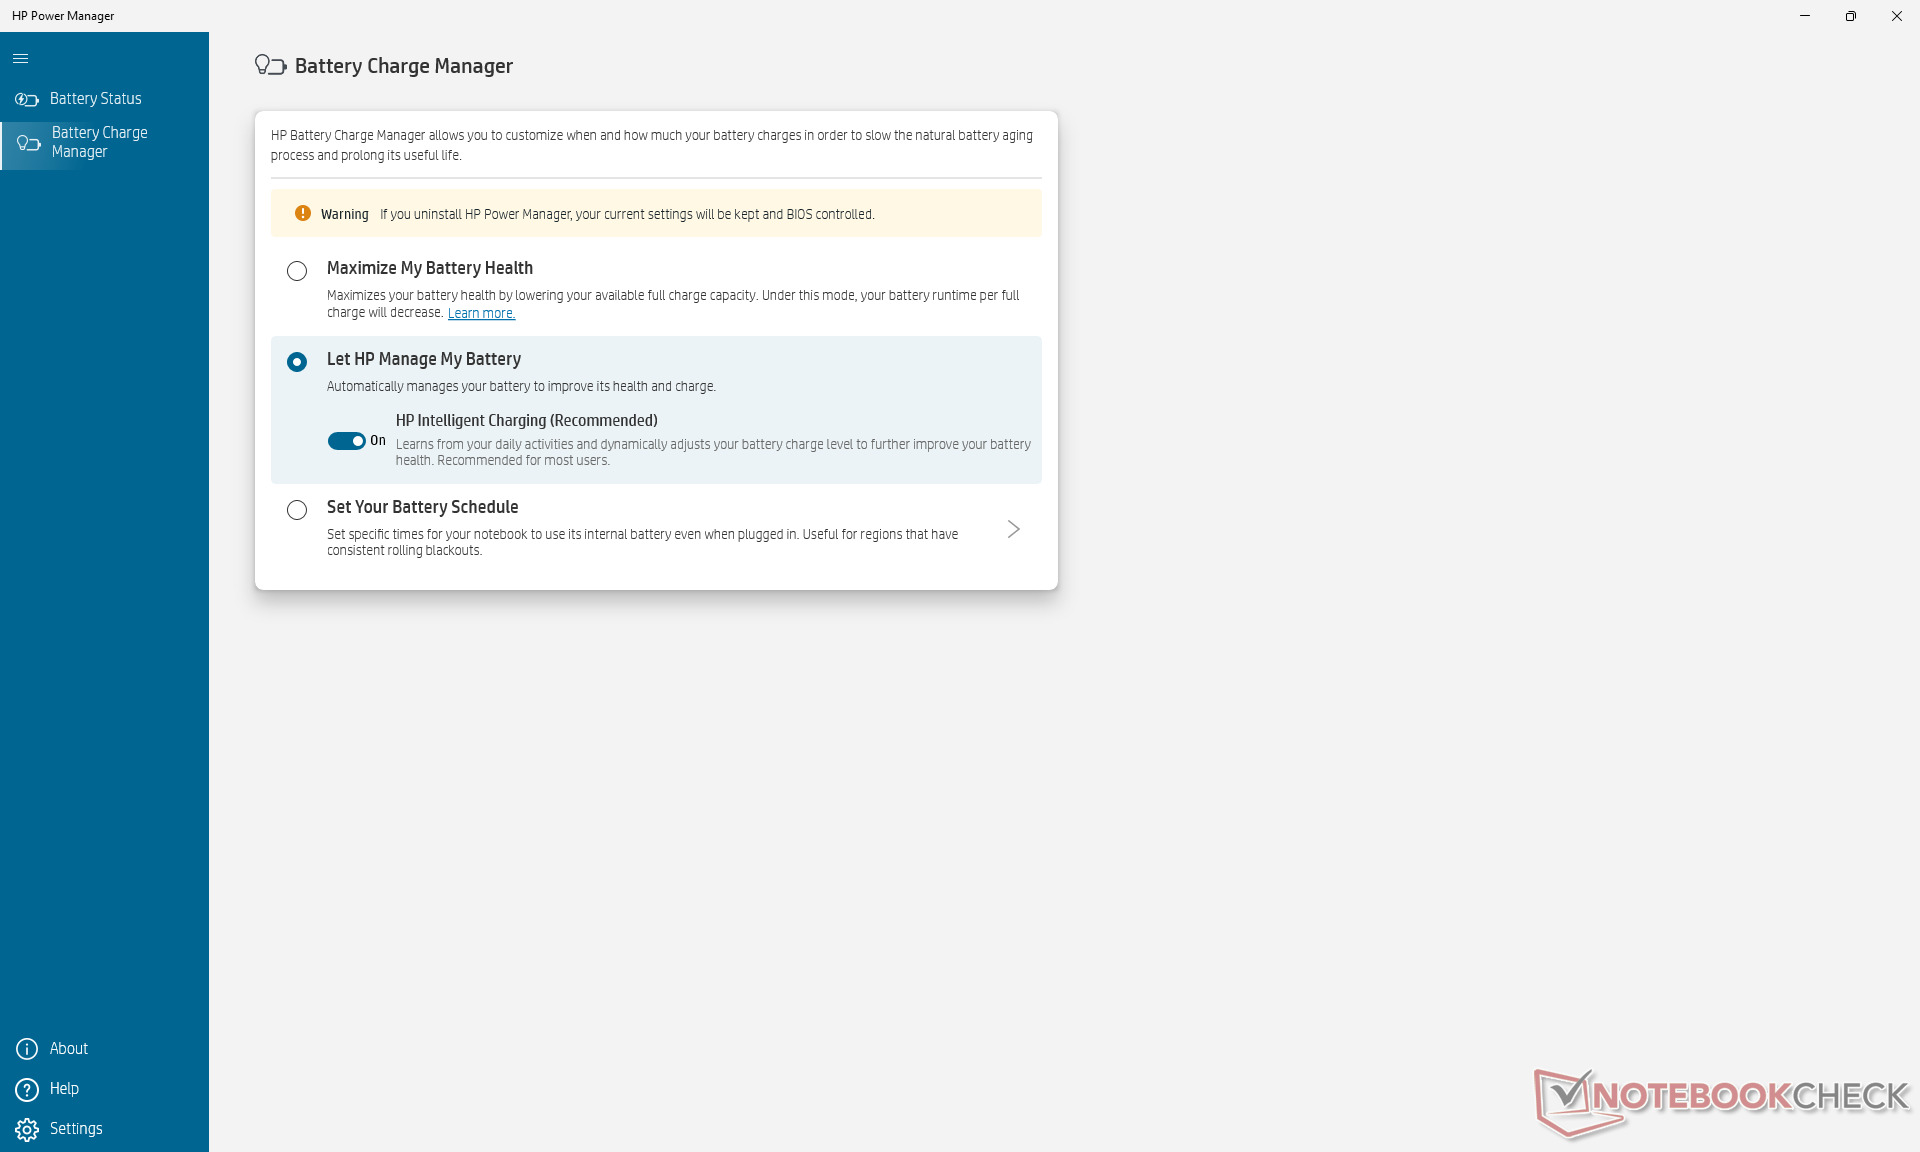Click the Battery Charge Manager header icon
Screen dimensions: 1920x1152
[x=270, y=66]
